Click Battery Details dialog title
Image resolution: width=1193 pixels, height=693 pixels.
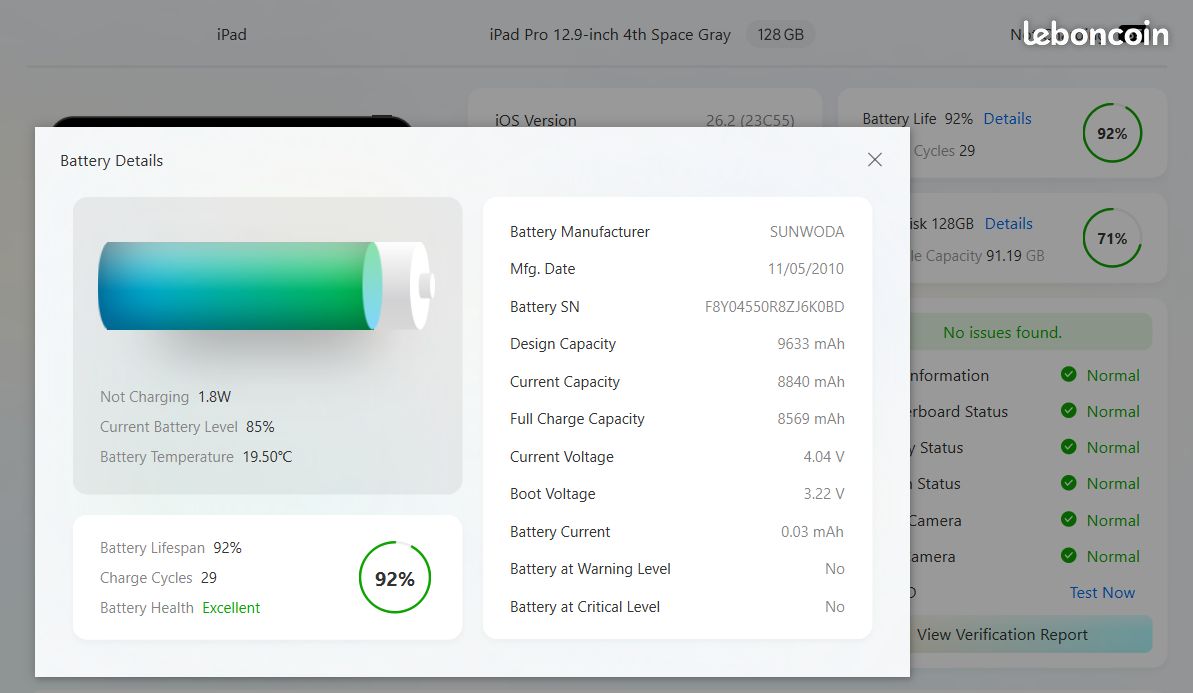pyautogui.click(x=111, y=161)
